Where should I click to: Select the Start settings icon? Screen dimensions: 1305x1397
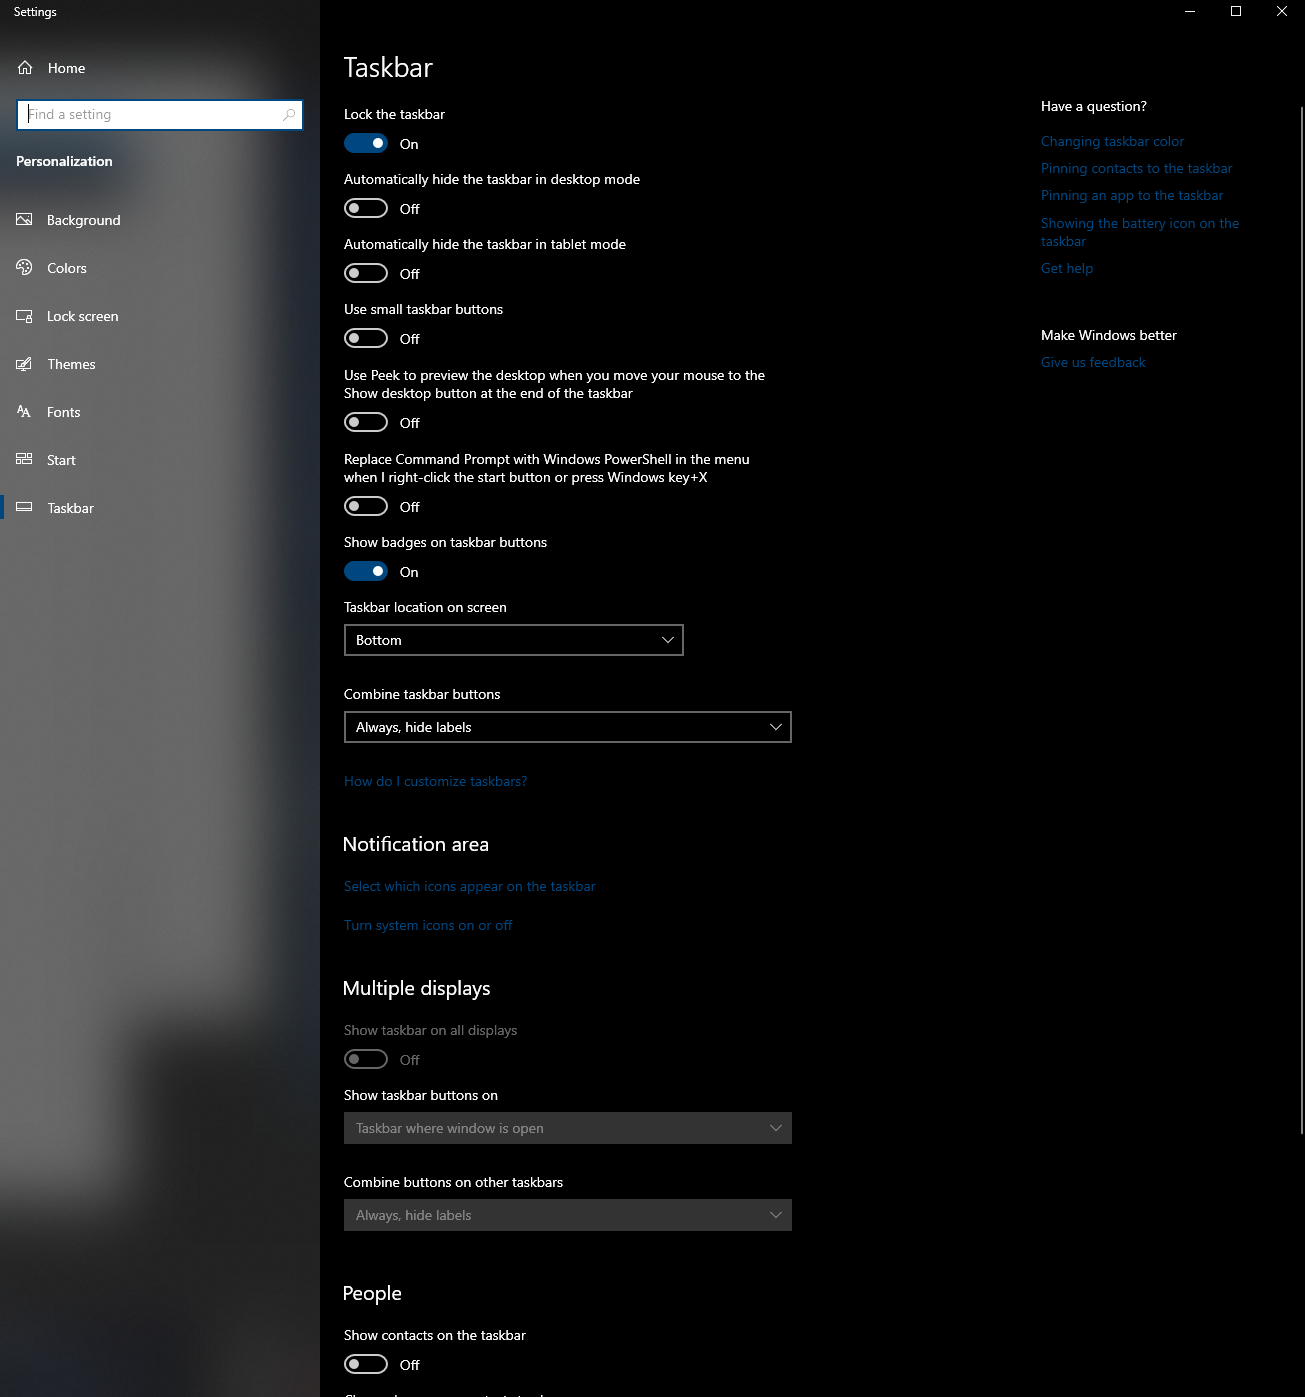click(x=22, y=459)
